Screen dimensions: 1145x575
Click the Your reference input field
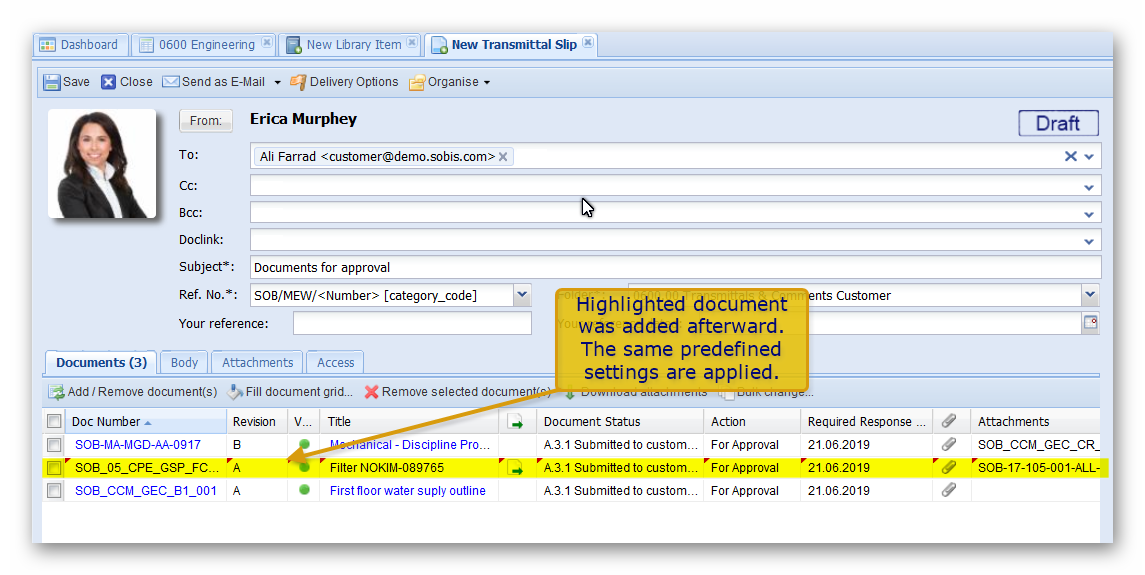(413, 323)
